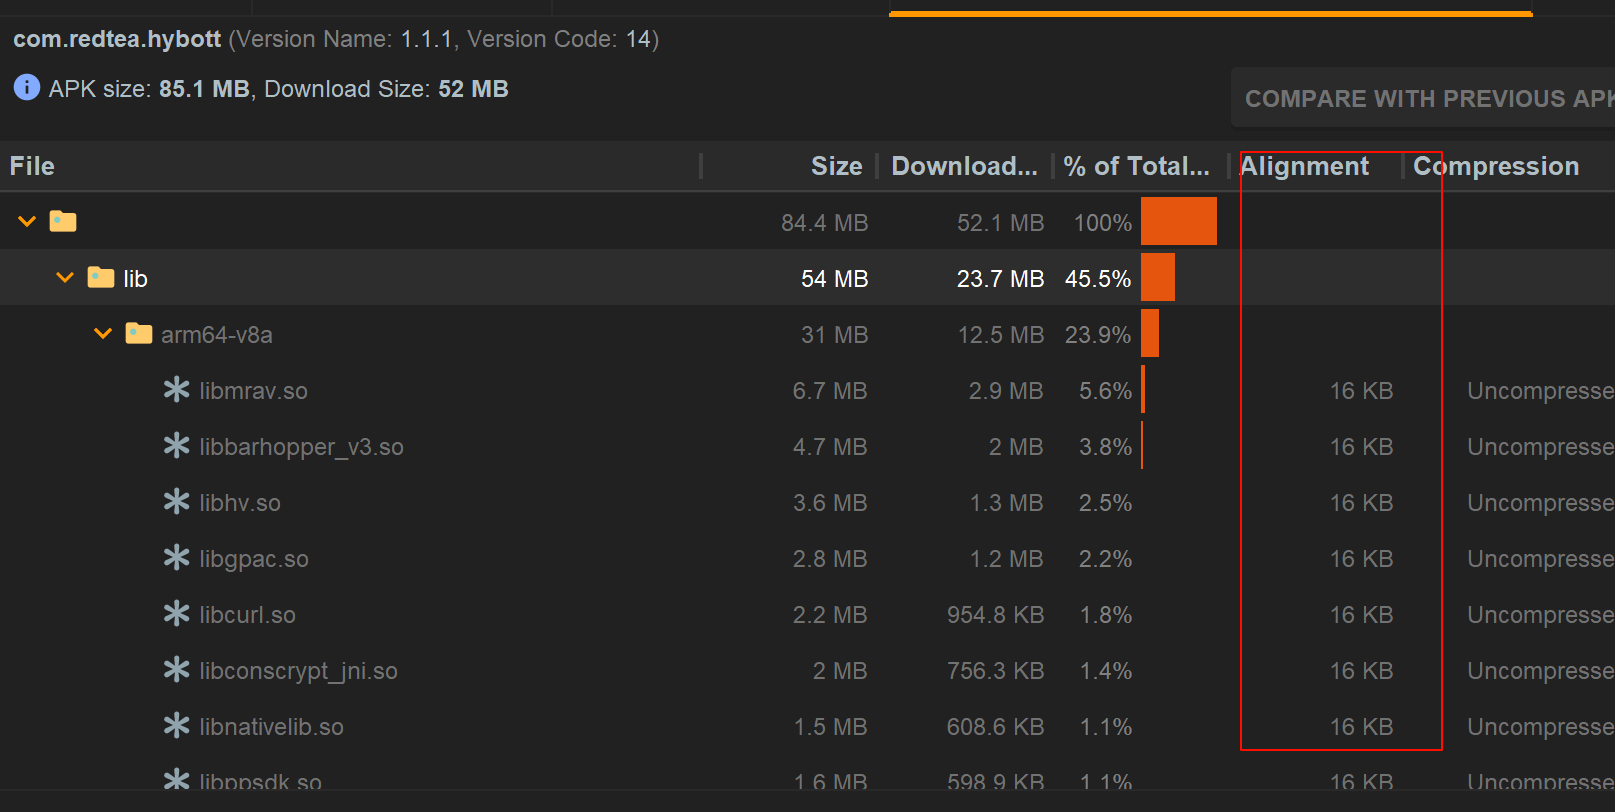Click the root folder icon

(x=63, y=221)
